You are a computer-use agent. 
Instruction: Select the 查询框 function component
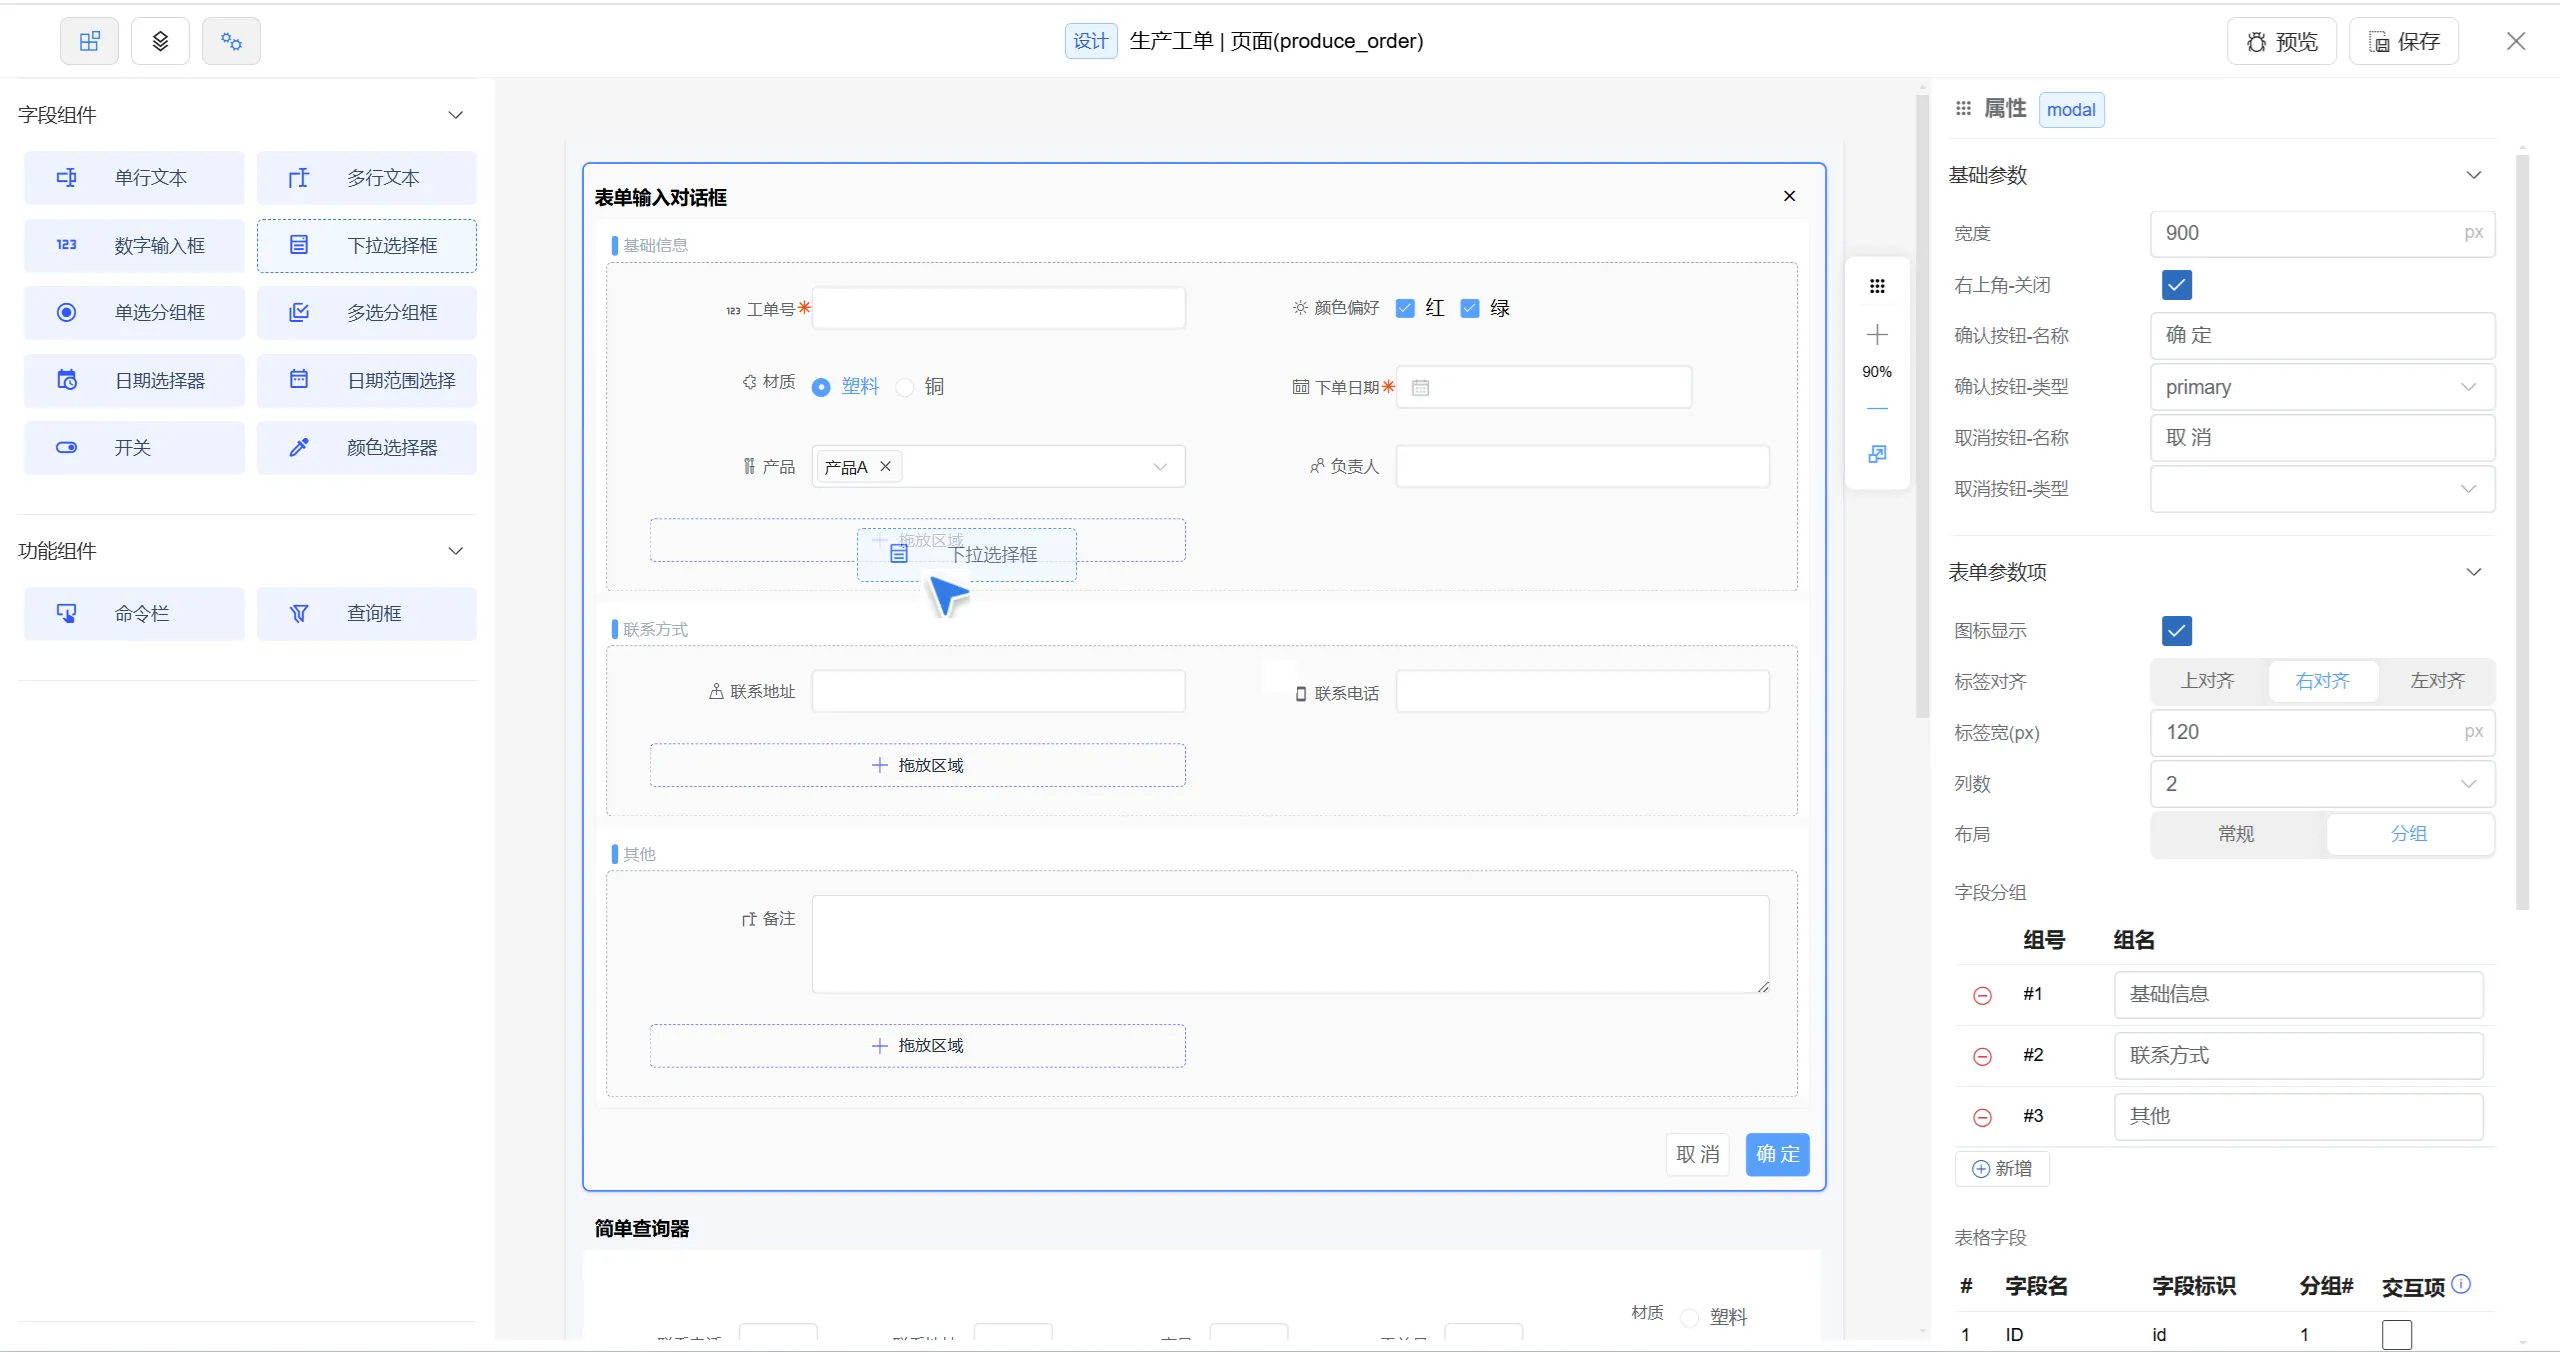(367, 613)
